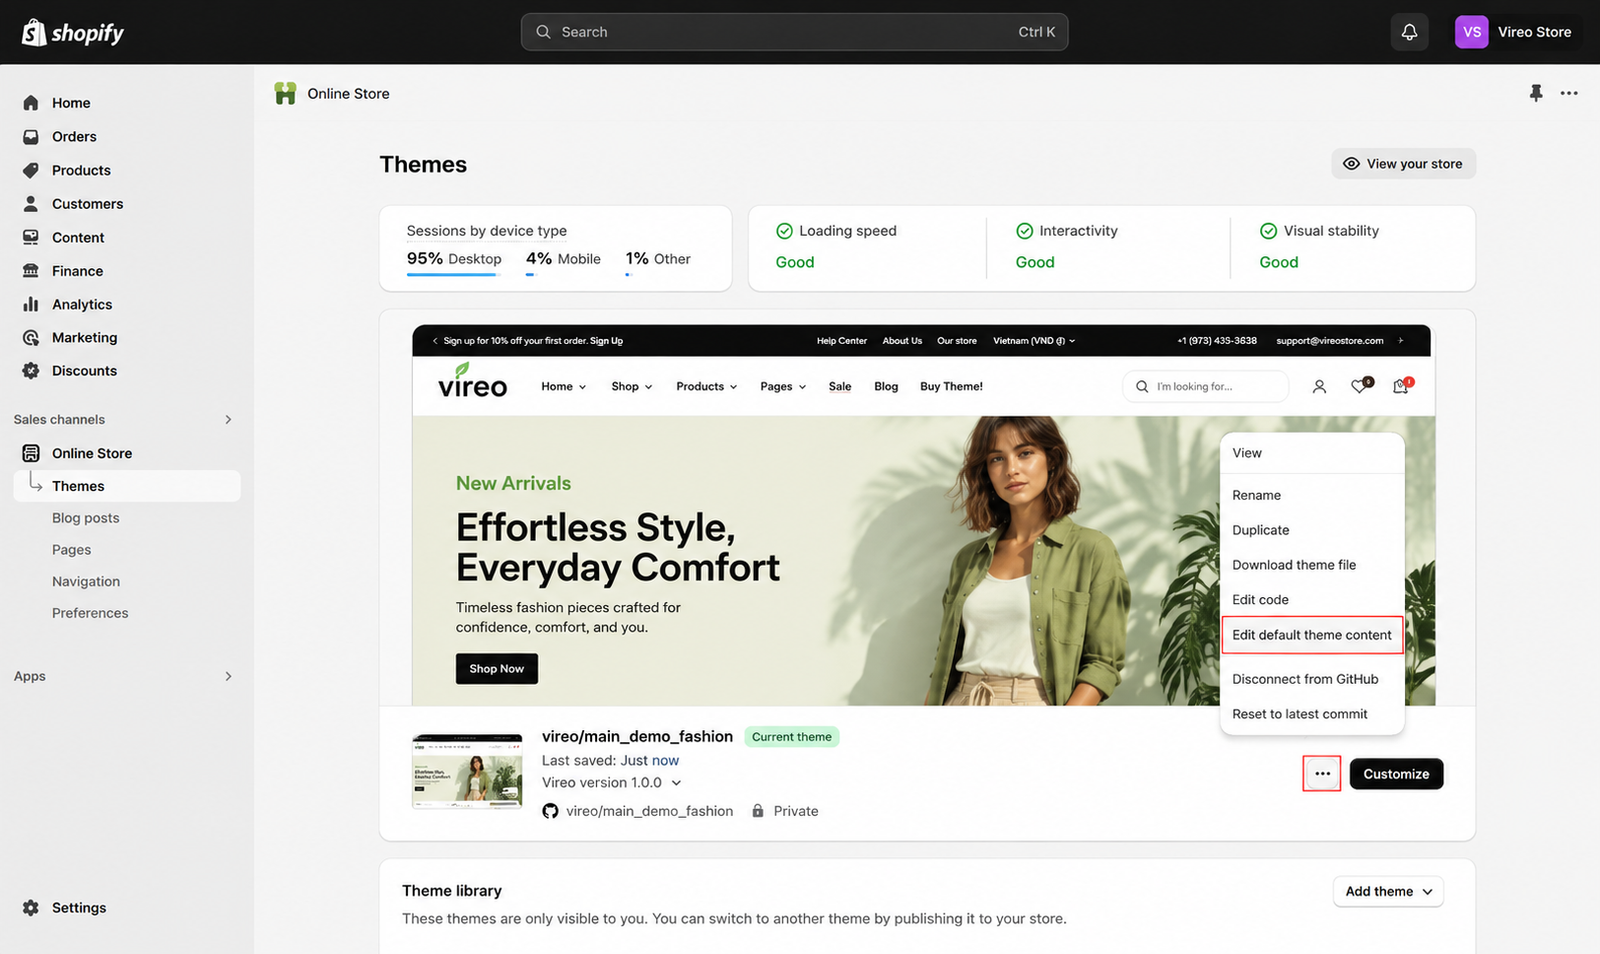Viewport: 1600px width, 954px height.
Task: Click the Shopify logo
Action: click(x=73, y=32)
